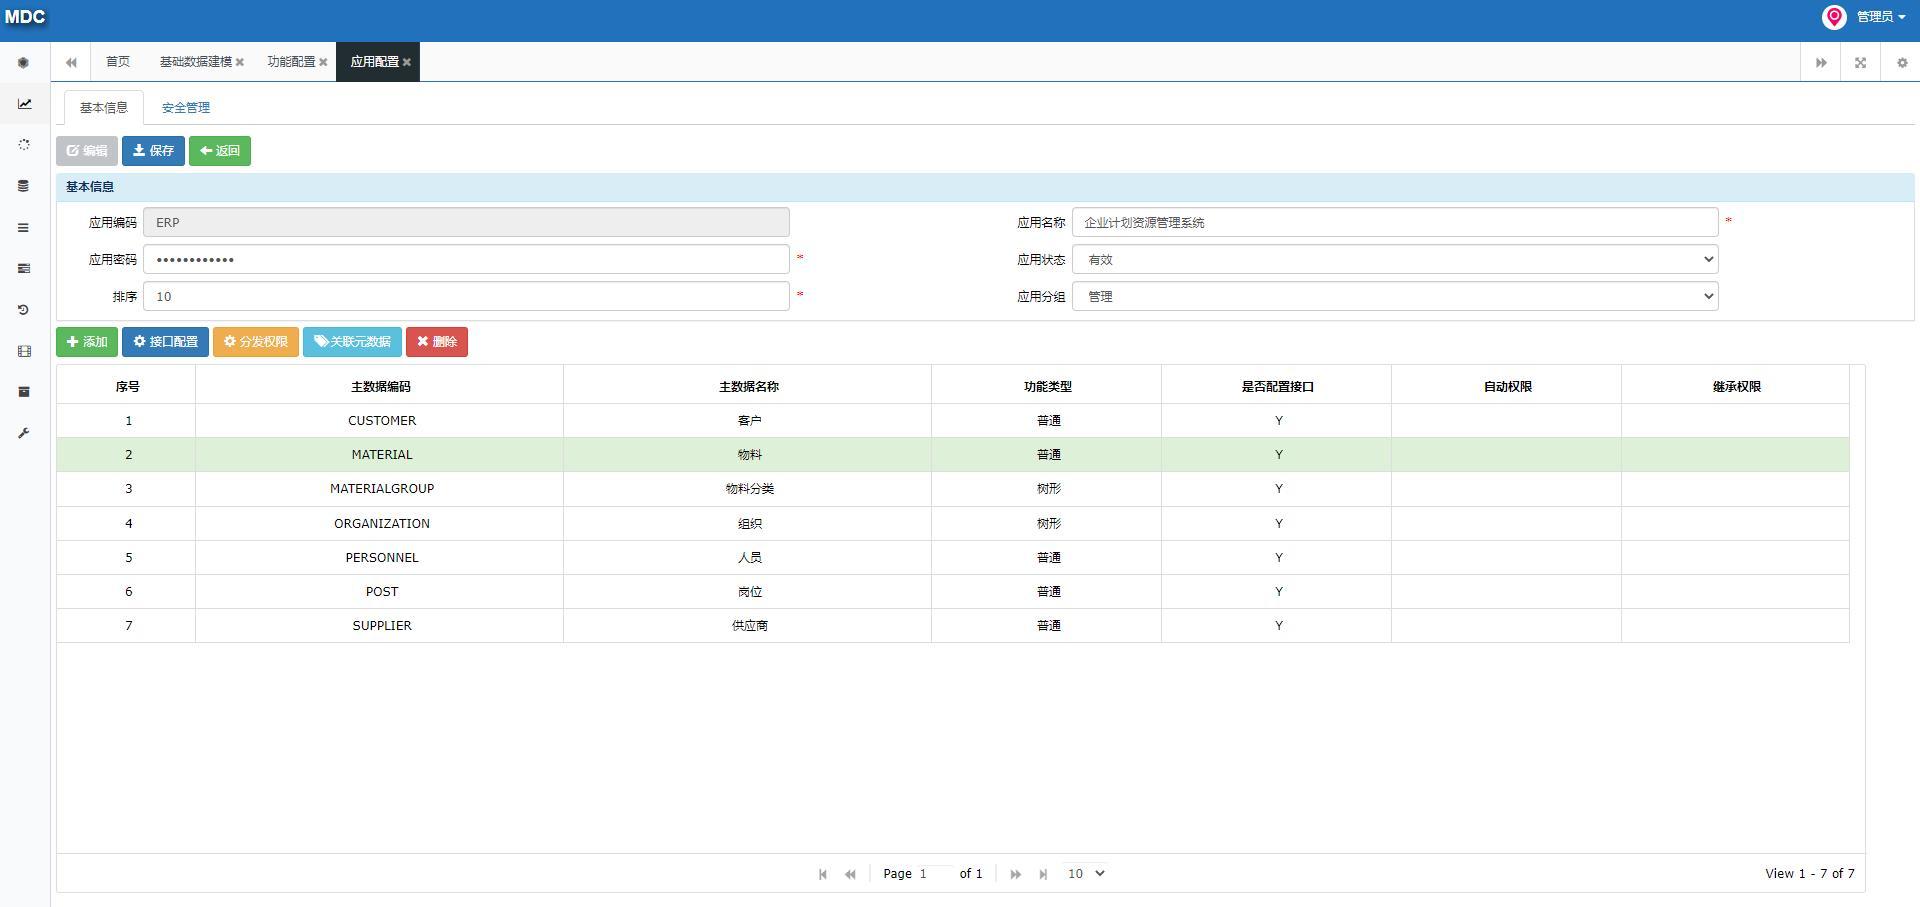Select the POST row
The image size is (1920, 907).
(x=953, y=592)
